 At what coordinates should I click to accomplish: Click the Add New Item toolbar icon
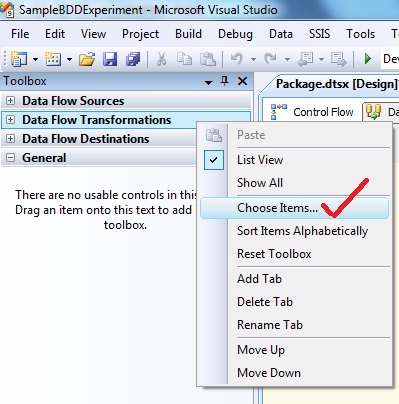pyautogui.click(x=53, y=59)
